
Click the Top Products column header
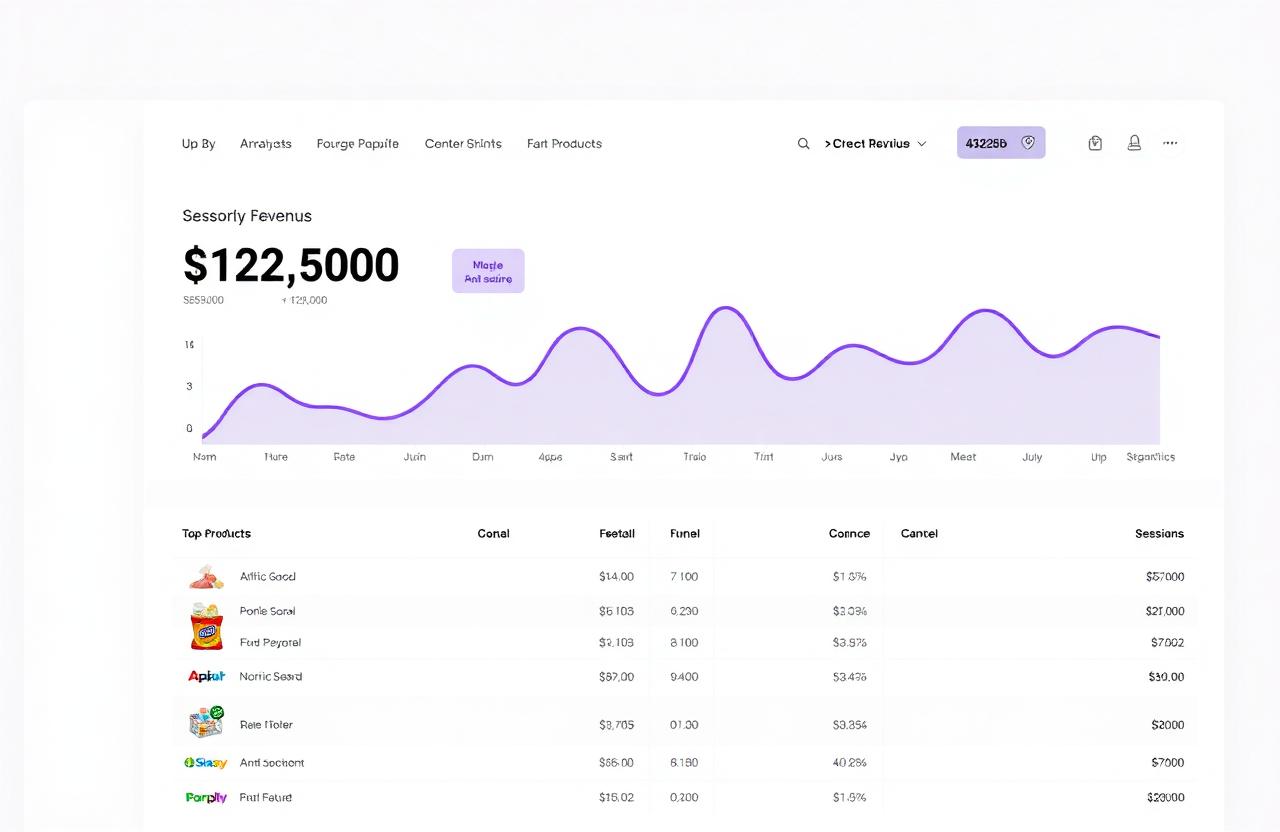(x=217, y=534)
